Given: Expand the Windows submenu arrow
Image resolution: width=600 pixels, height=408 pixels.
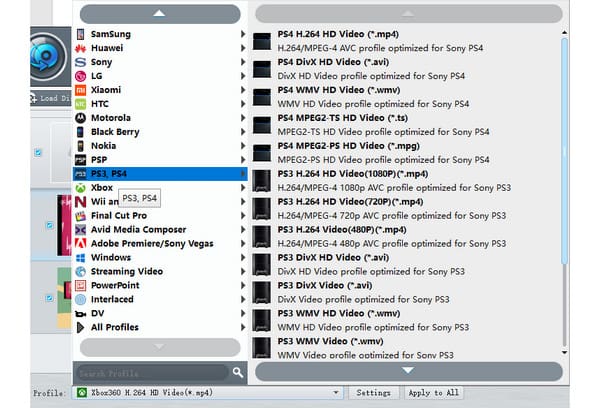Looking at the screenshot, I should tap(243, 258).
